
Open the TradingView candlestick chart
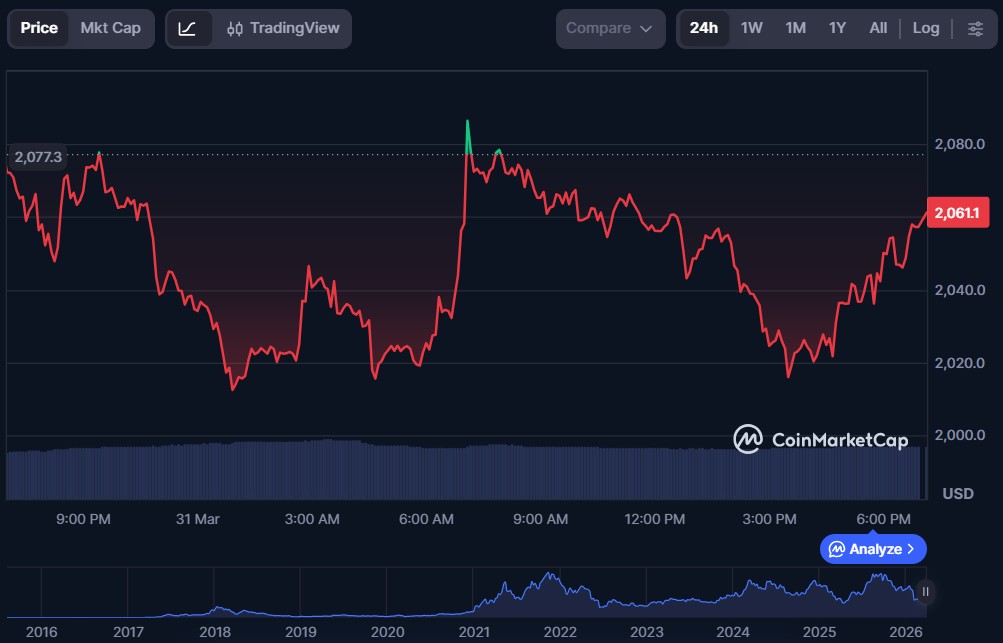pyautogui.click(x=282, y=29)
